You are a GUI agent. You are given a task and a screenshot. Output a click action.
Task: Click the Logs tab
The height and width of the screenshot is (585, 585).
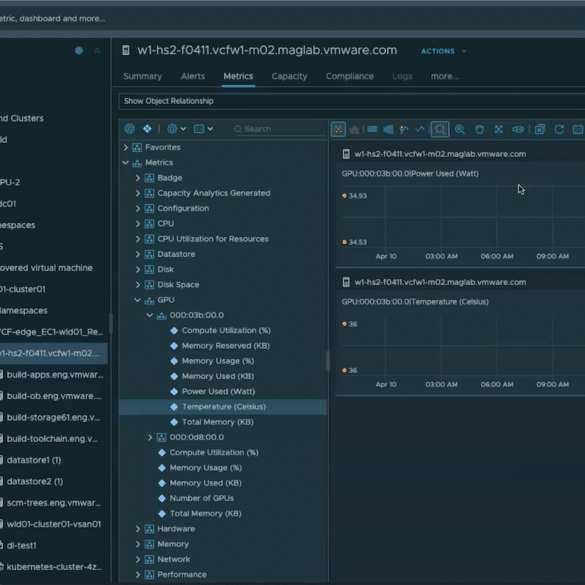point(402,76)
